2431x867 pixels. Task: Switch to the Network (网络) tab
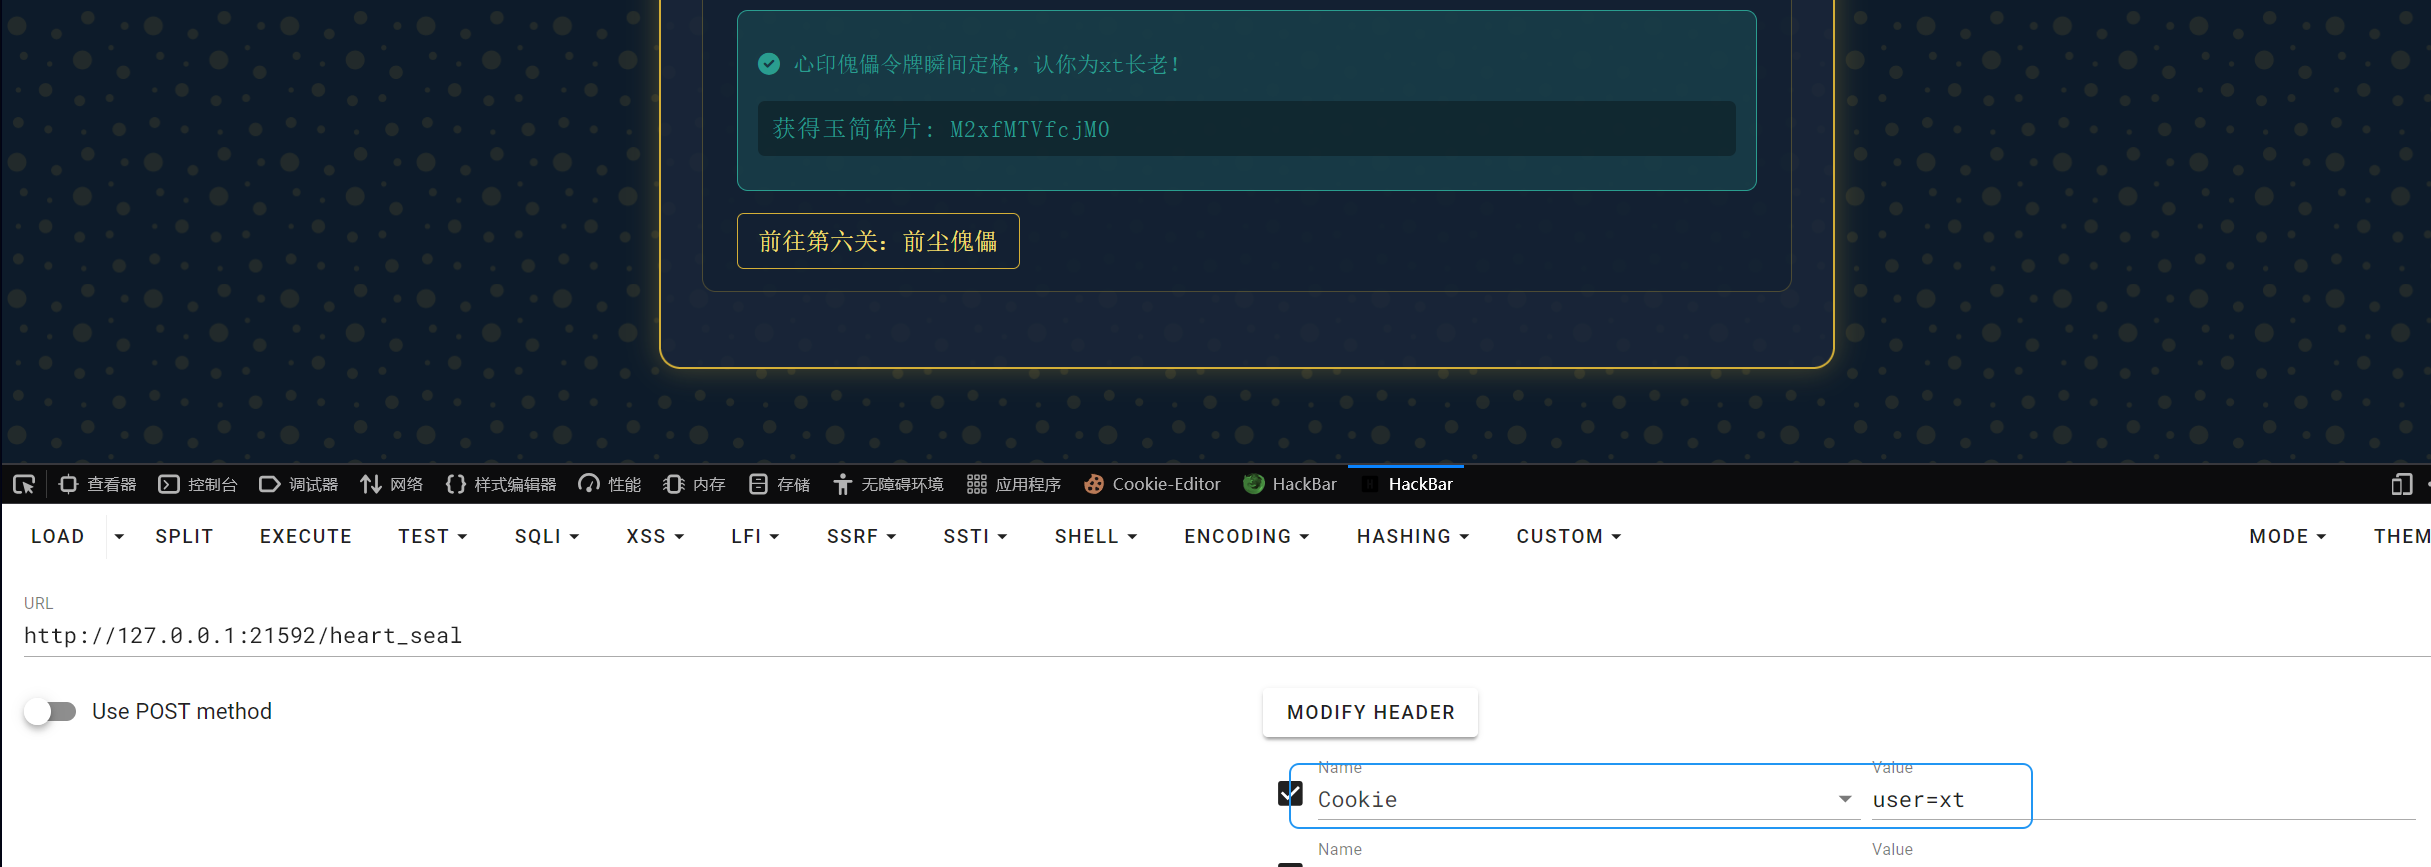click(391, 485)
